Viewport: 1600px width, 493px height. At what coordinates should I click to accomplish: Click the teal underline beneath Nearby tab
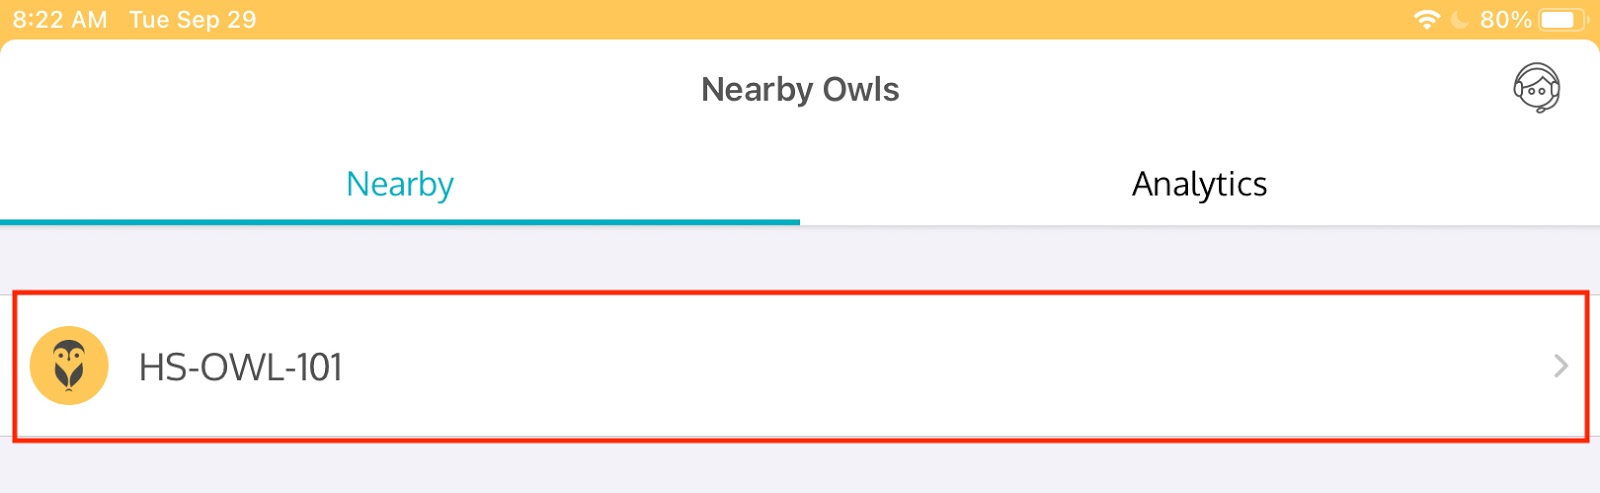(x=400, y=222)
